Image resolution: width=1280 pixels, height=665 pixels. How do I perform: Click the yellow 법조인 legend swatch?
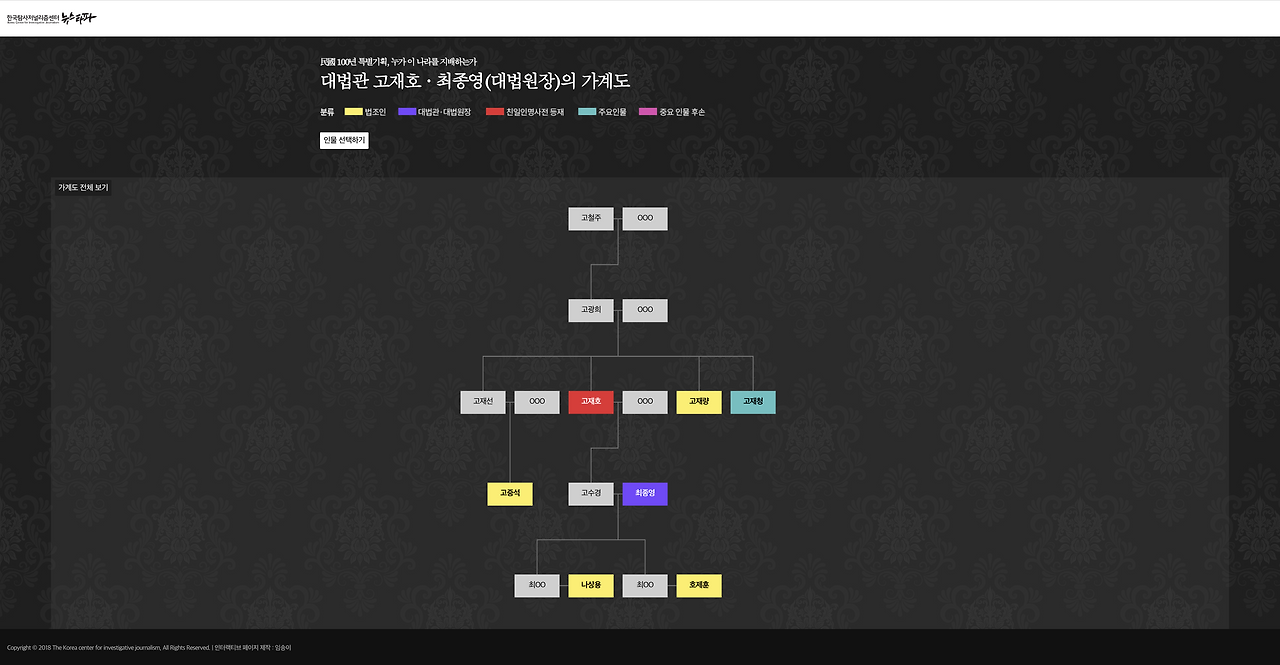(353, 112)
